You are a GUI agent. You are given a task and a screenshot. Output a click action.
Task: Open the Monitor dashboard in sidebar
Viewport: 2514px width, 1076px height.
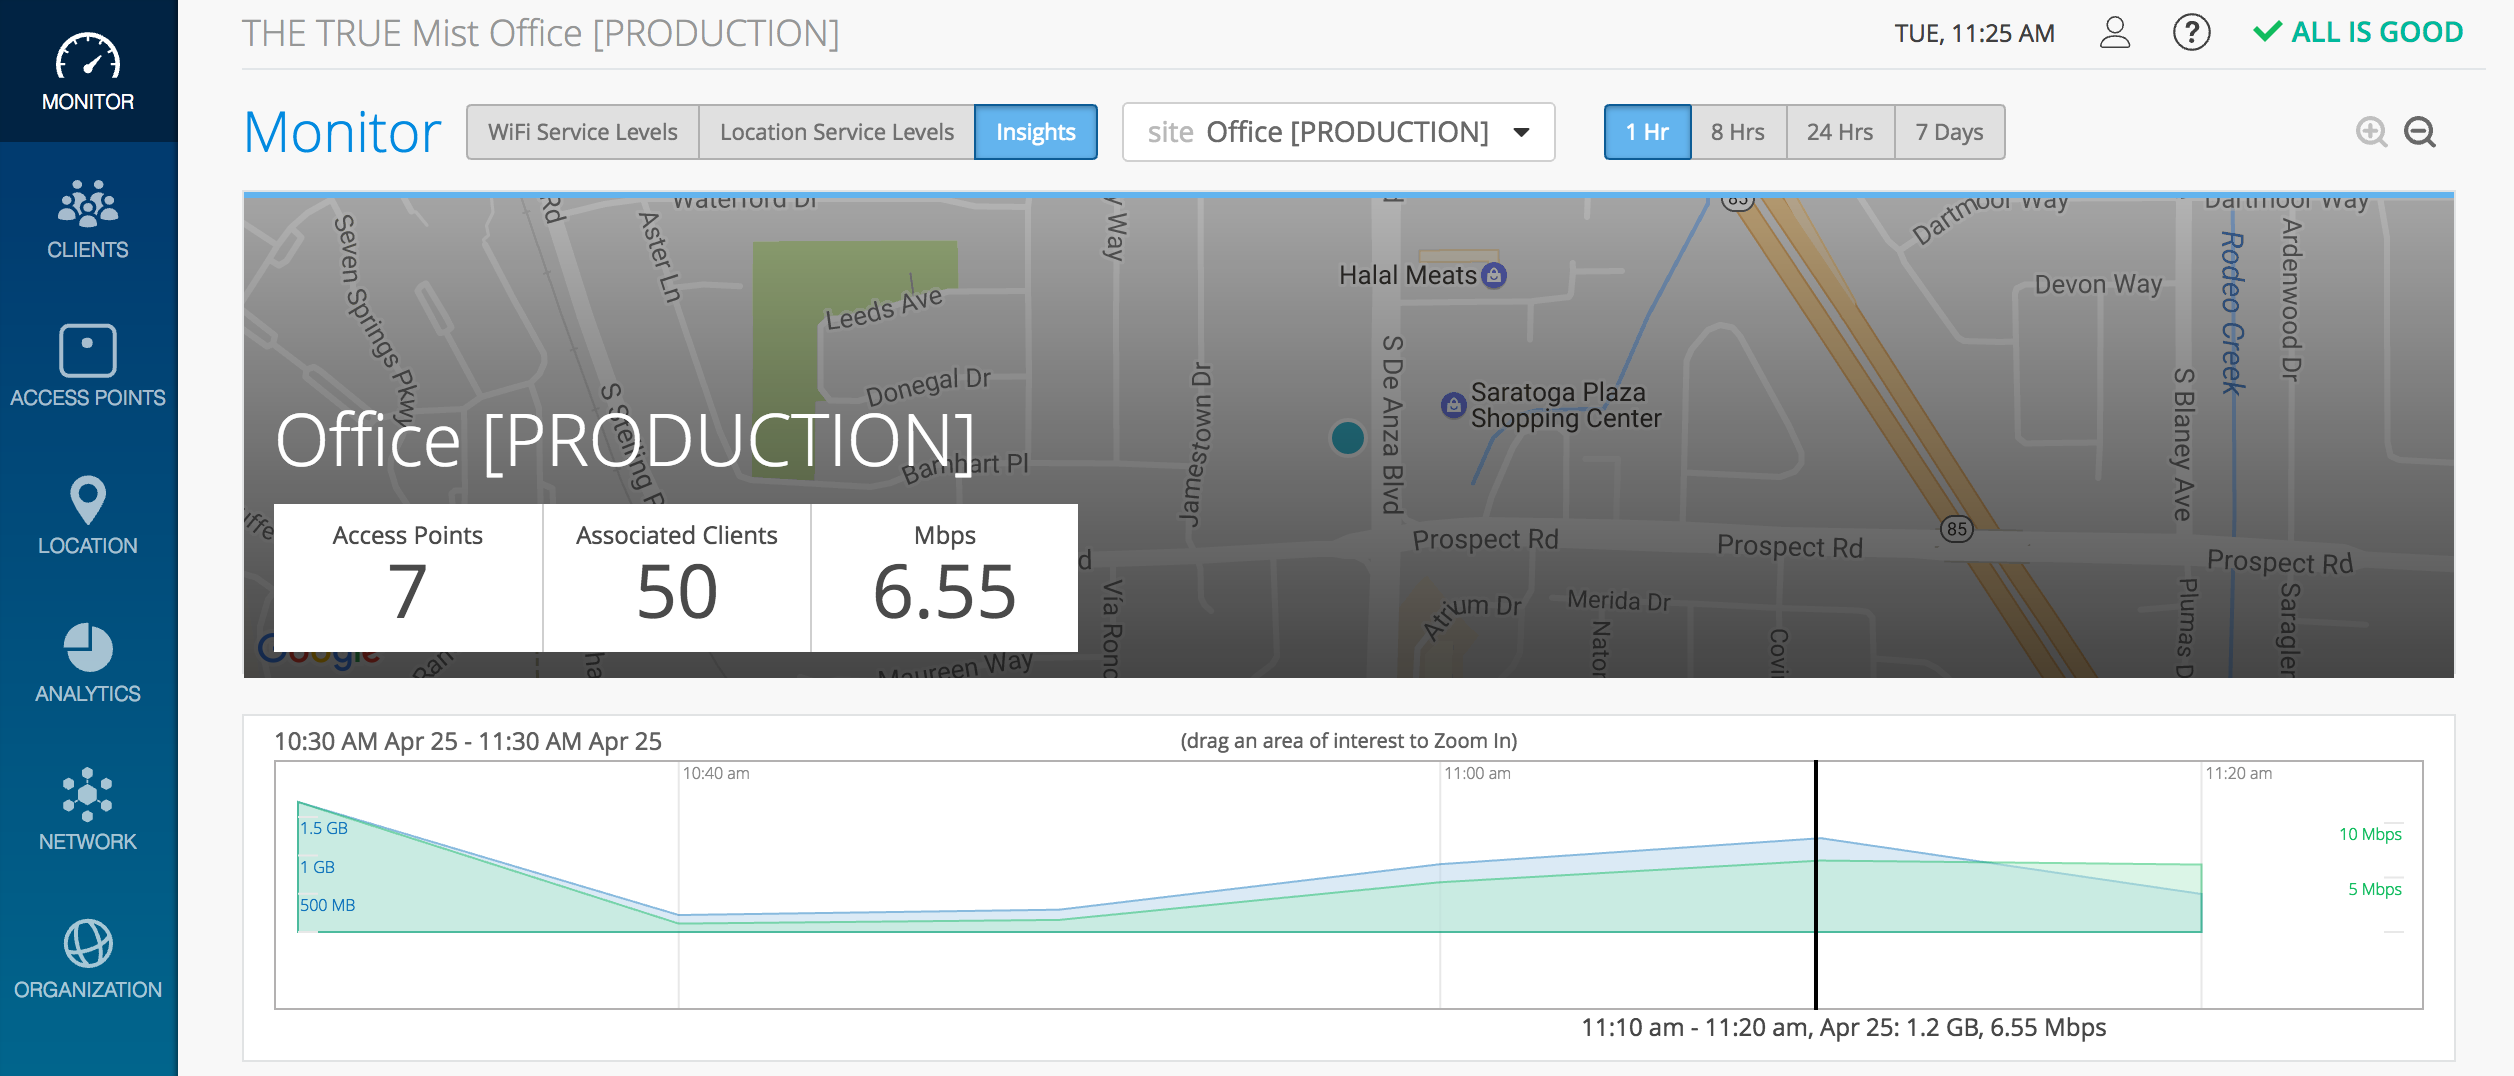pos(88,72)
